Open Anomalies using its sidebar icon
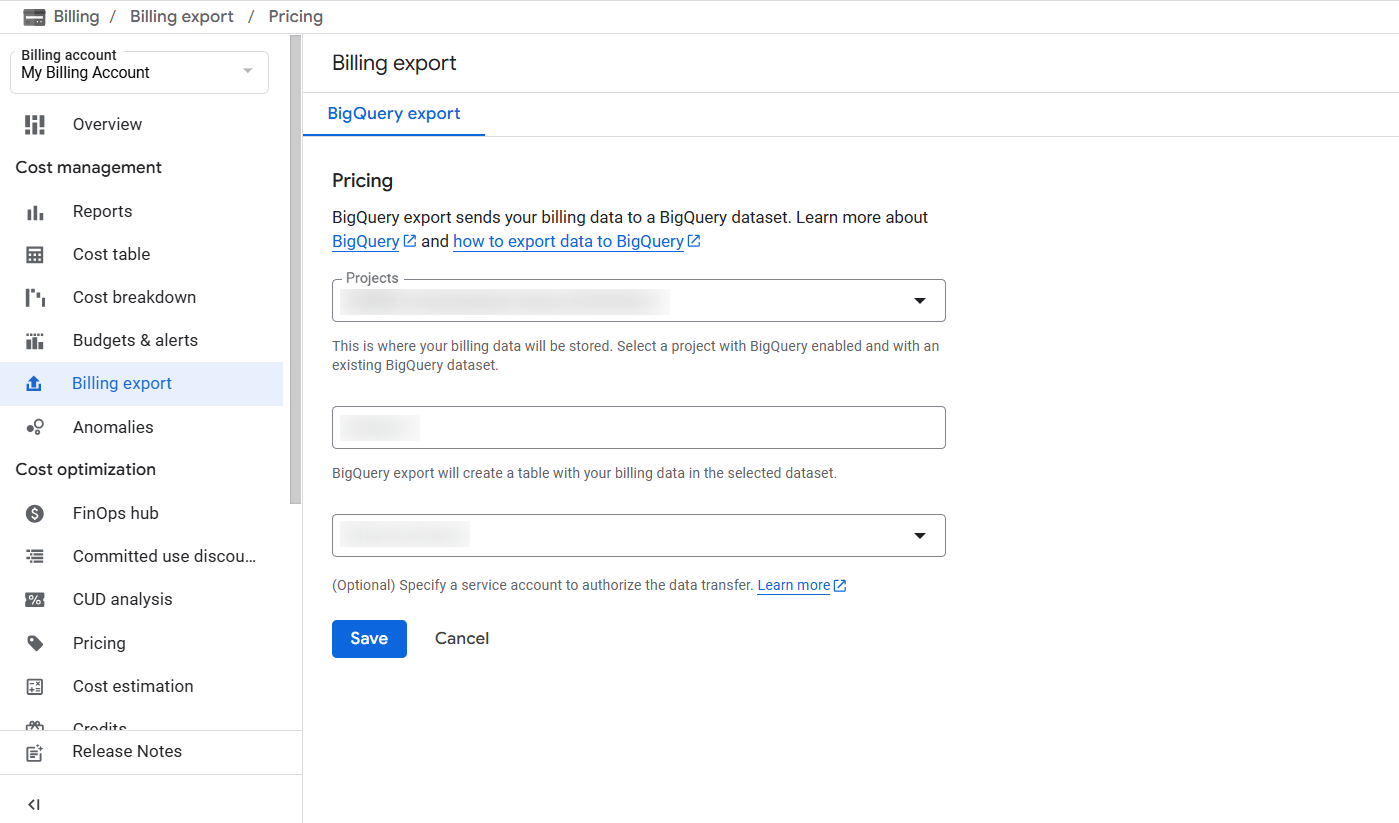This screenshot has width=1399, height=823. point(35,427)
